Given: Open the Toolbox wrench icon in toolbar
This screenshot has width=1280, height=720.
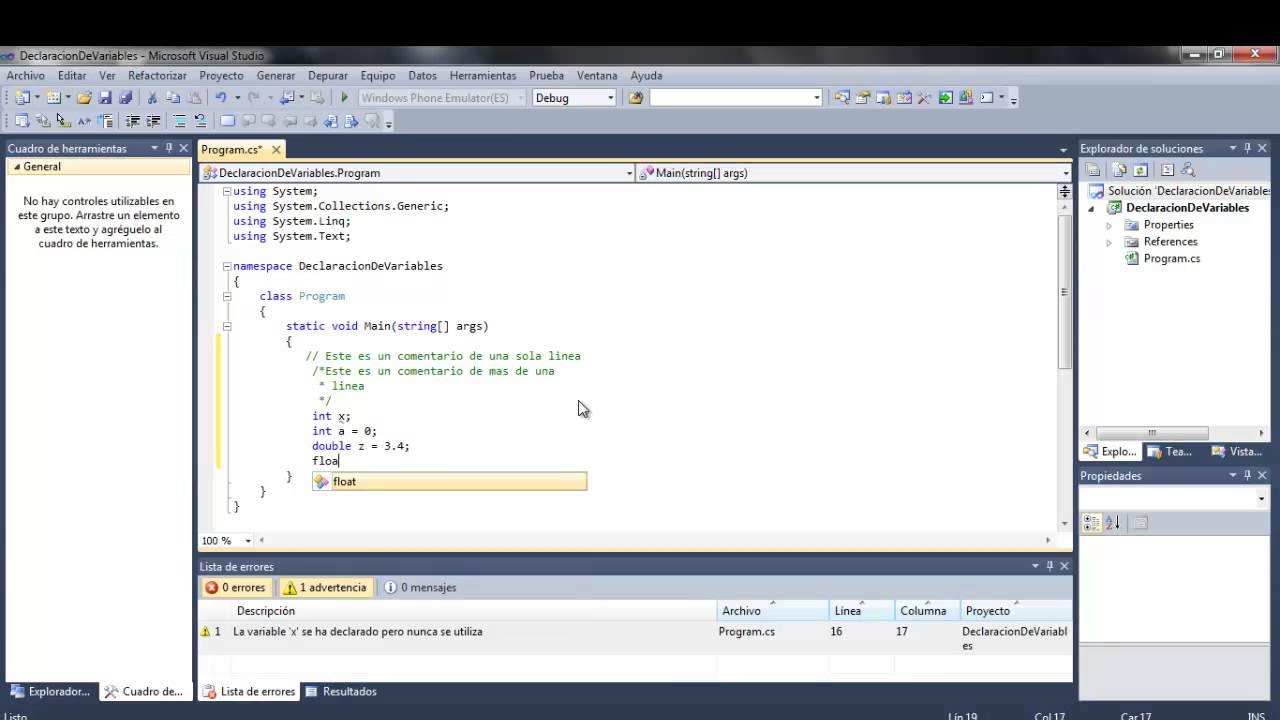Looking at the screenshot, I should [x=925, y=97].
